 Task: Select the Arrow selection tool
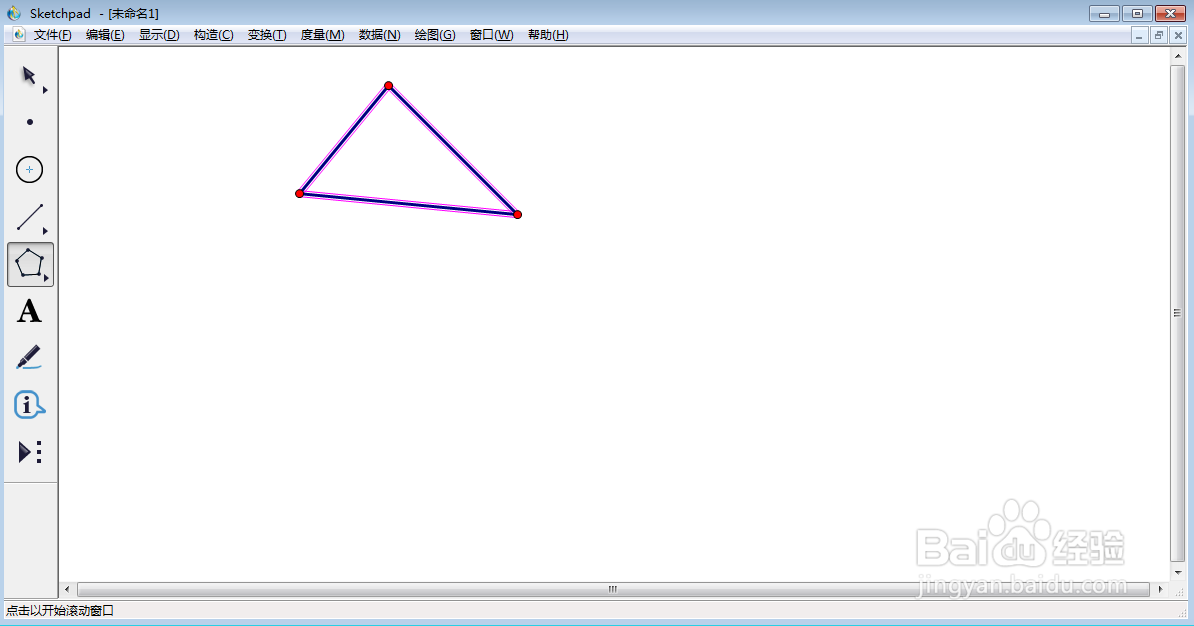pos(29,75)
